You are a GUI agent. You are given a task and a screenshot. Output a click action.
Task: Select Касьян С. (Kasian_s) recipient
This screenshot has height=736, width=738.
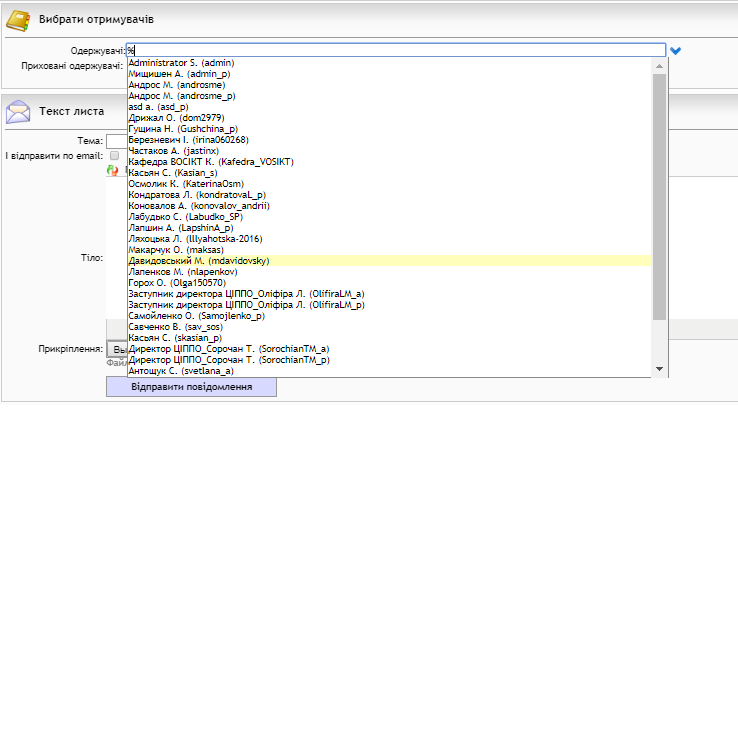(x=389, y=173)
